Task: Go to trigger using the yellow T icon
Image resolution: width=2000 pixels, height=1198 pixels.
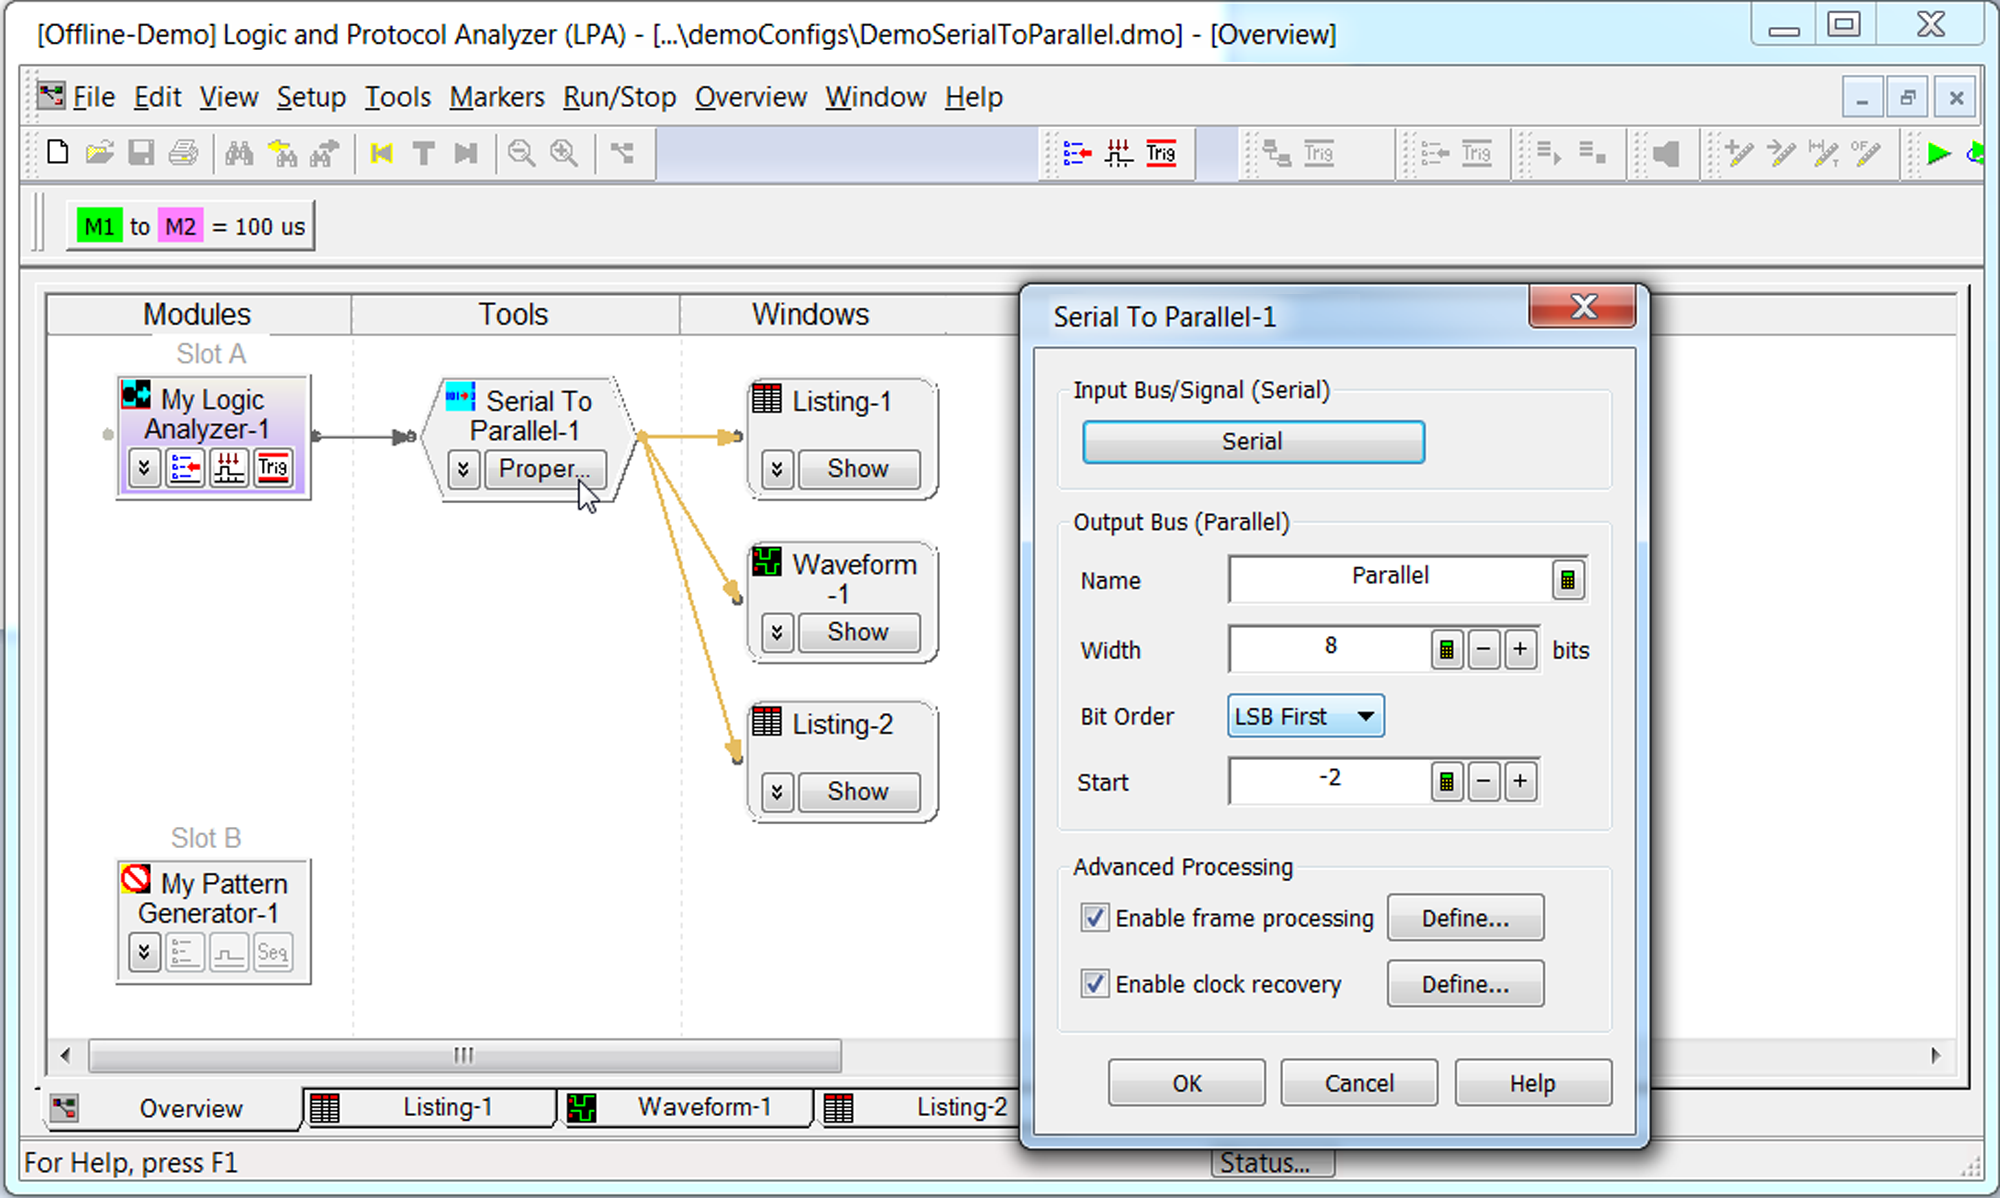Action: click(x=423, y=153)
